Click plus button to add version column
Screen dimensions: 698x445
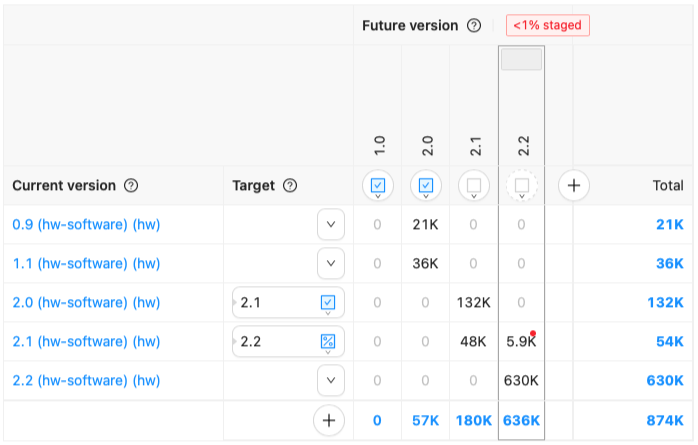tap(574, 185)
